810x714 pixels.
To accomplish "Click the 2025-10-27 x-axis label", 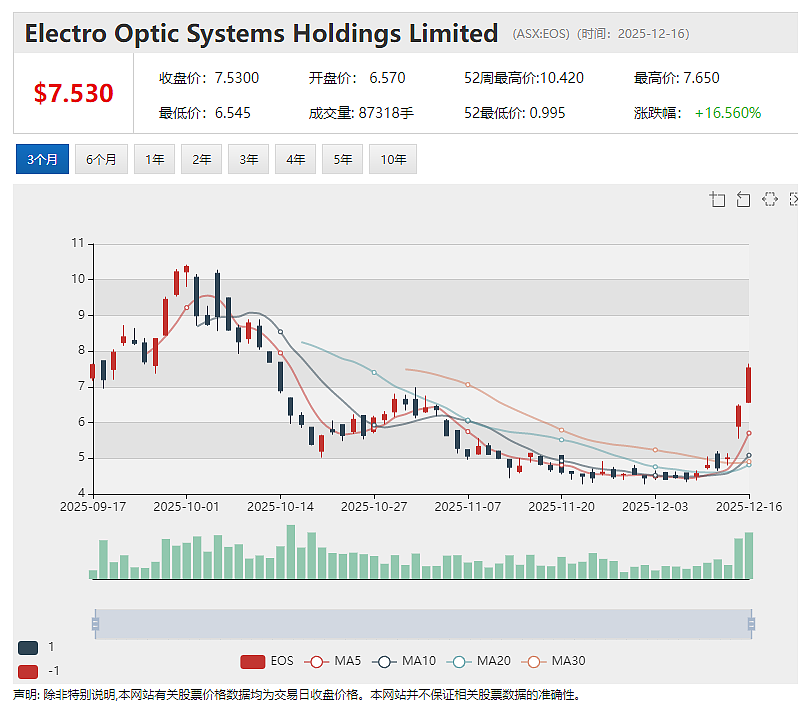I will pos(374,507).
